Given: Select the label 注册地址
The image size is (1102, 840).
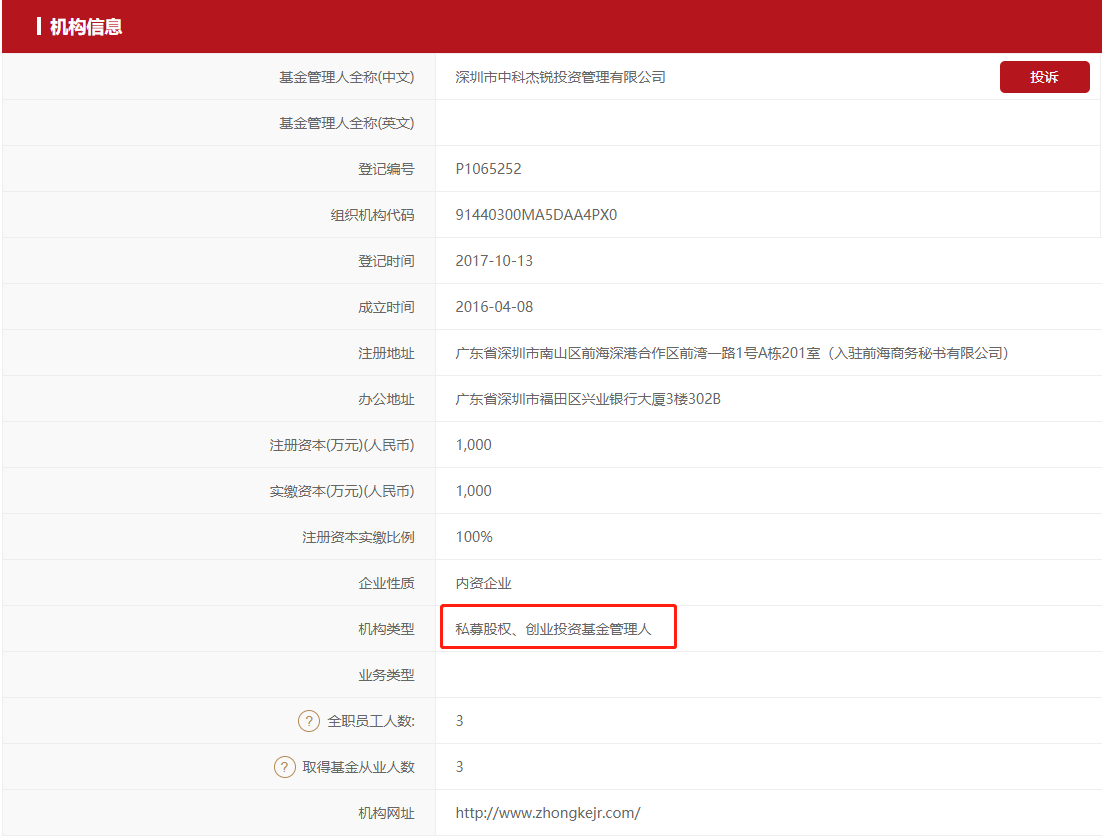Looking at the screenshot, I should [x=387, y=353].
